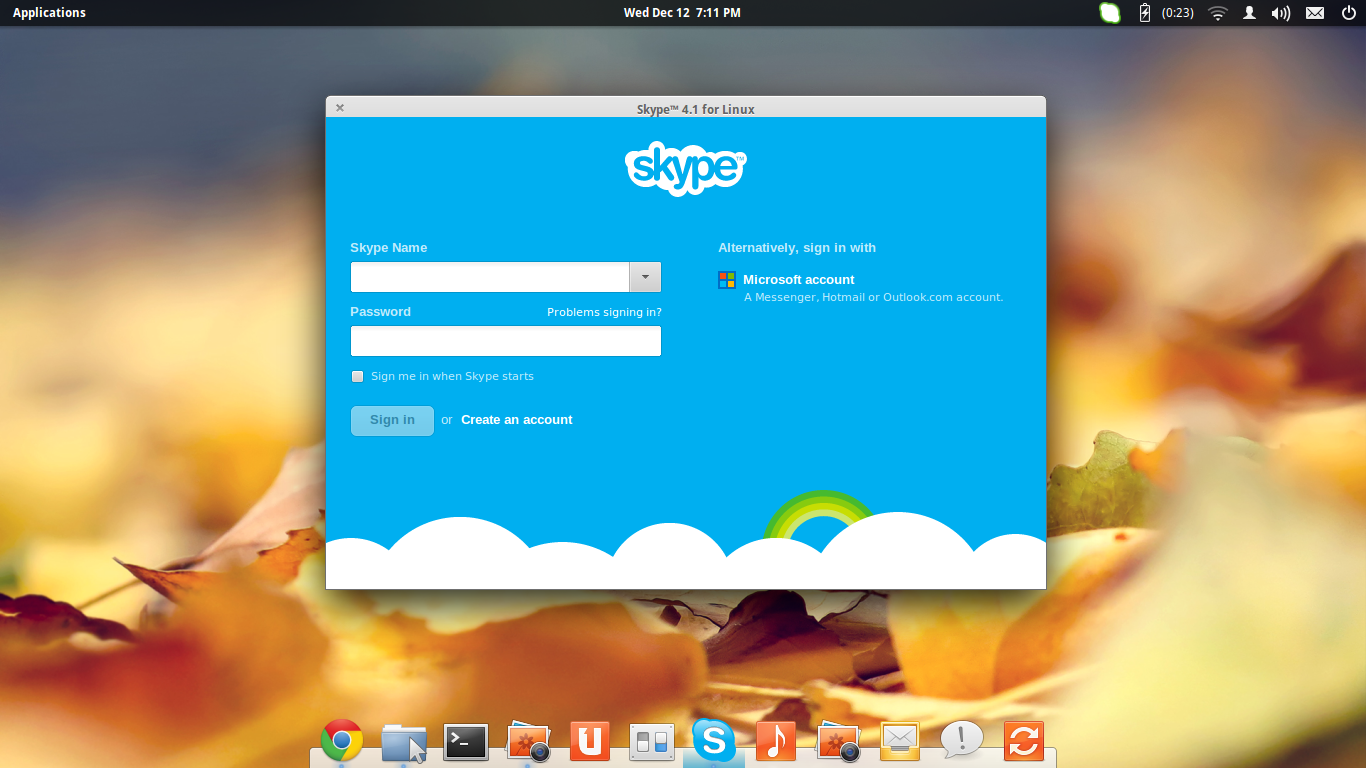
Task: Launch the Terminal from the dock
Action: [x=466, y=742]
